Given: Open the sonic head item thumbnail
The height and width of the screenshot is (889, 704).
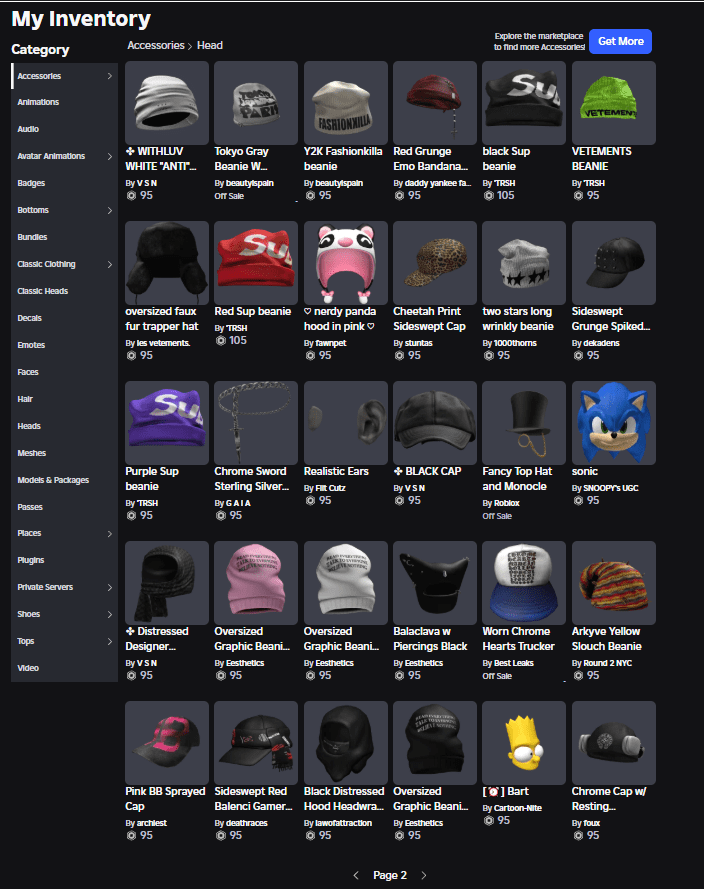Looking at the screenshot, I should (x=613, y=422).
